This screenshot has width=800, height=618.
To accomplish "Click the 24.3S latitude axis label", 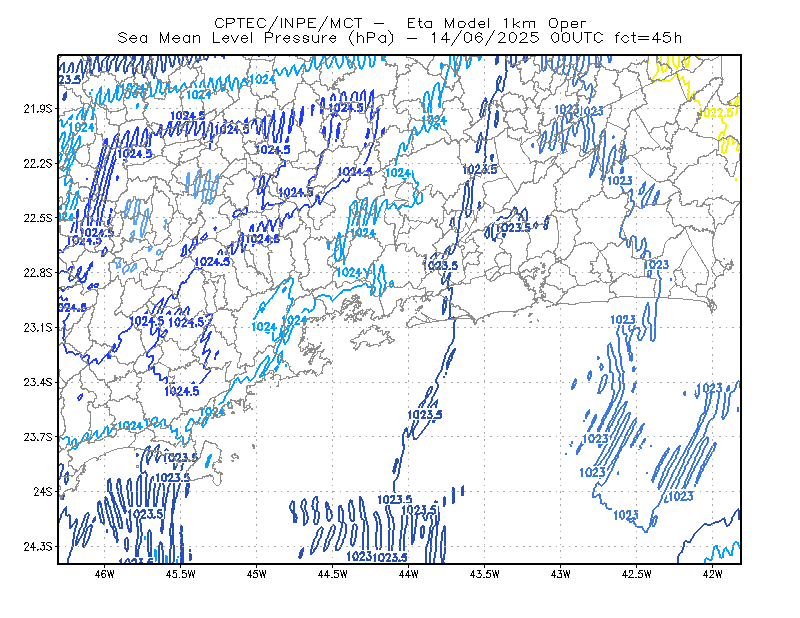I will pyautogui.click(x=38, y=547).
